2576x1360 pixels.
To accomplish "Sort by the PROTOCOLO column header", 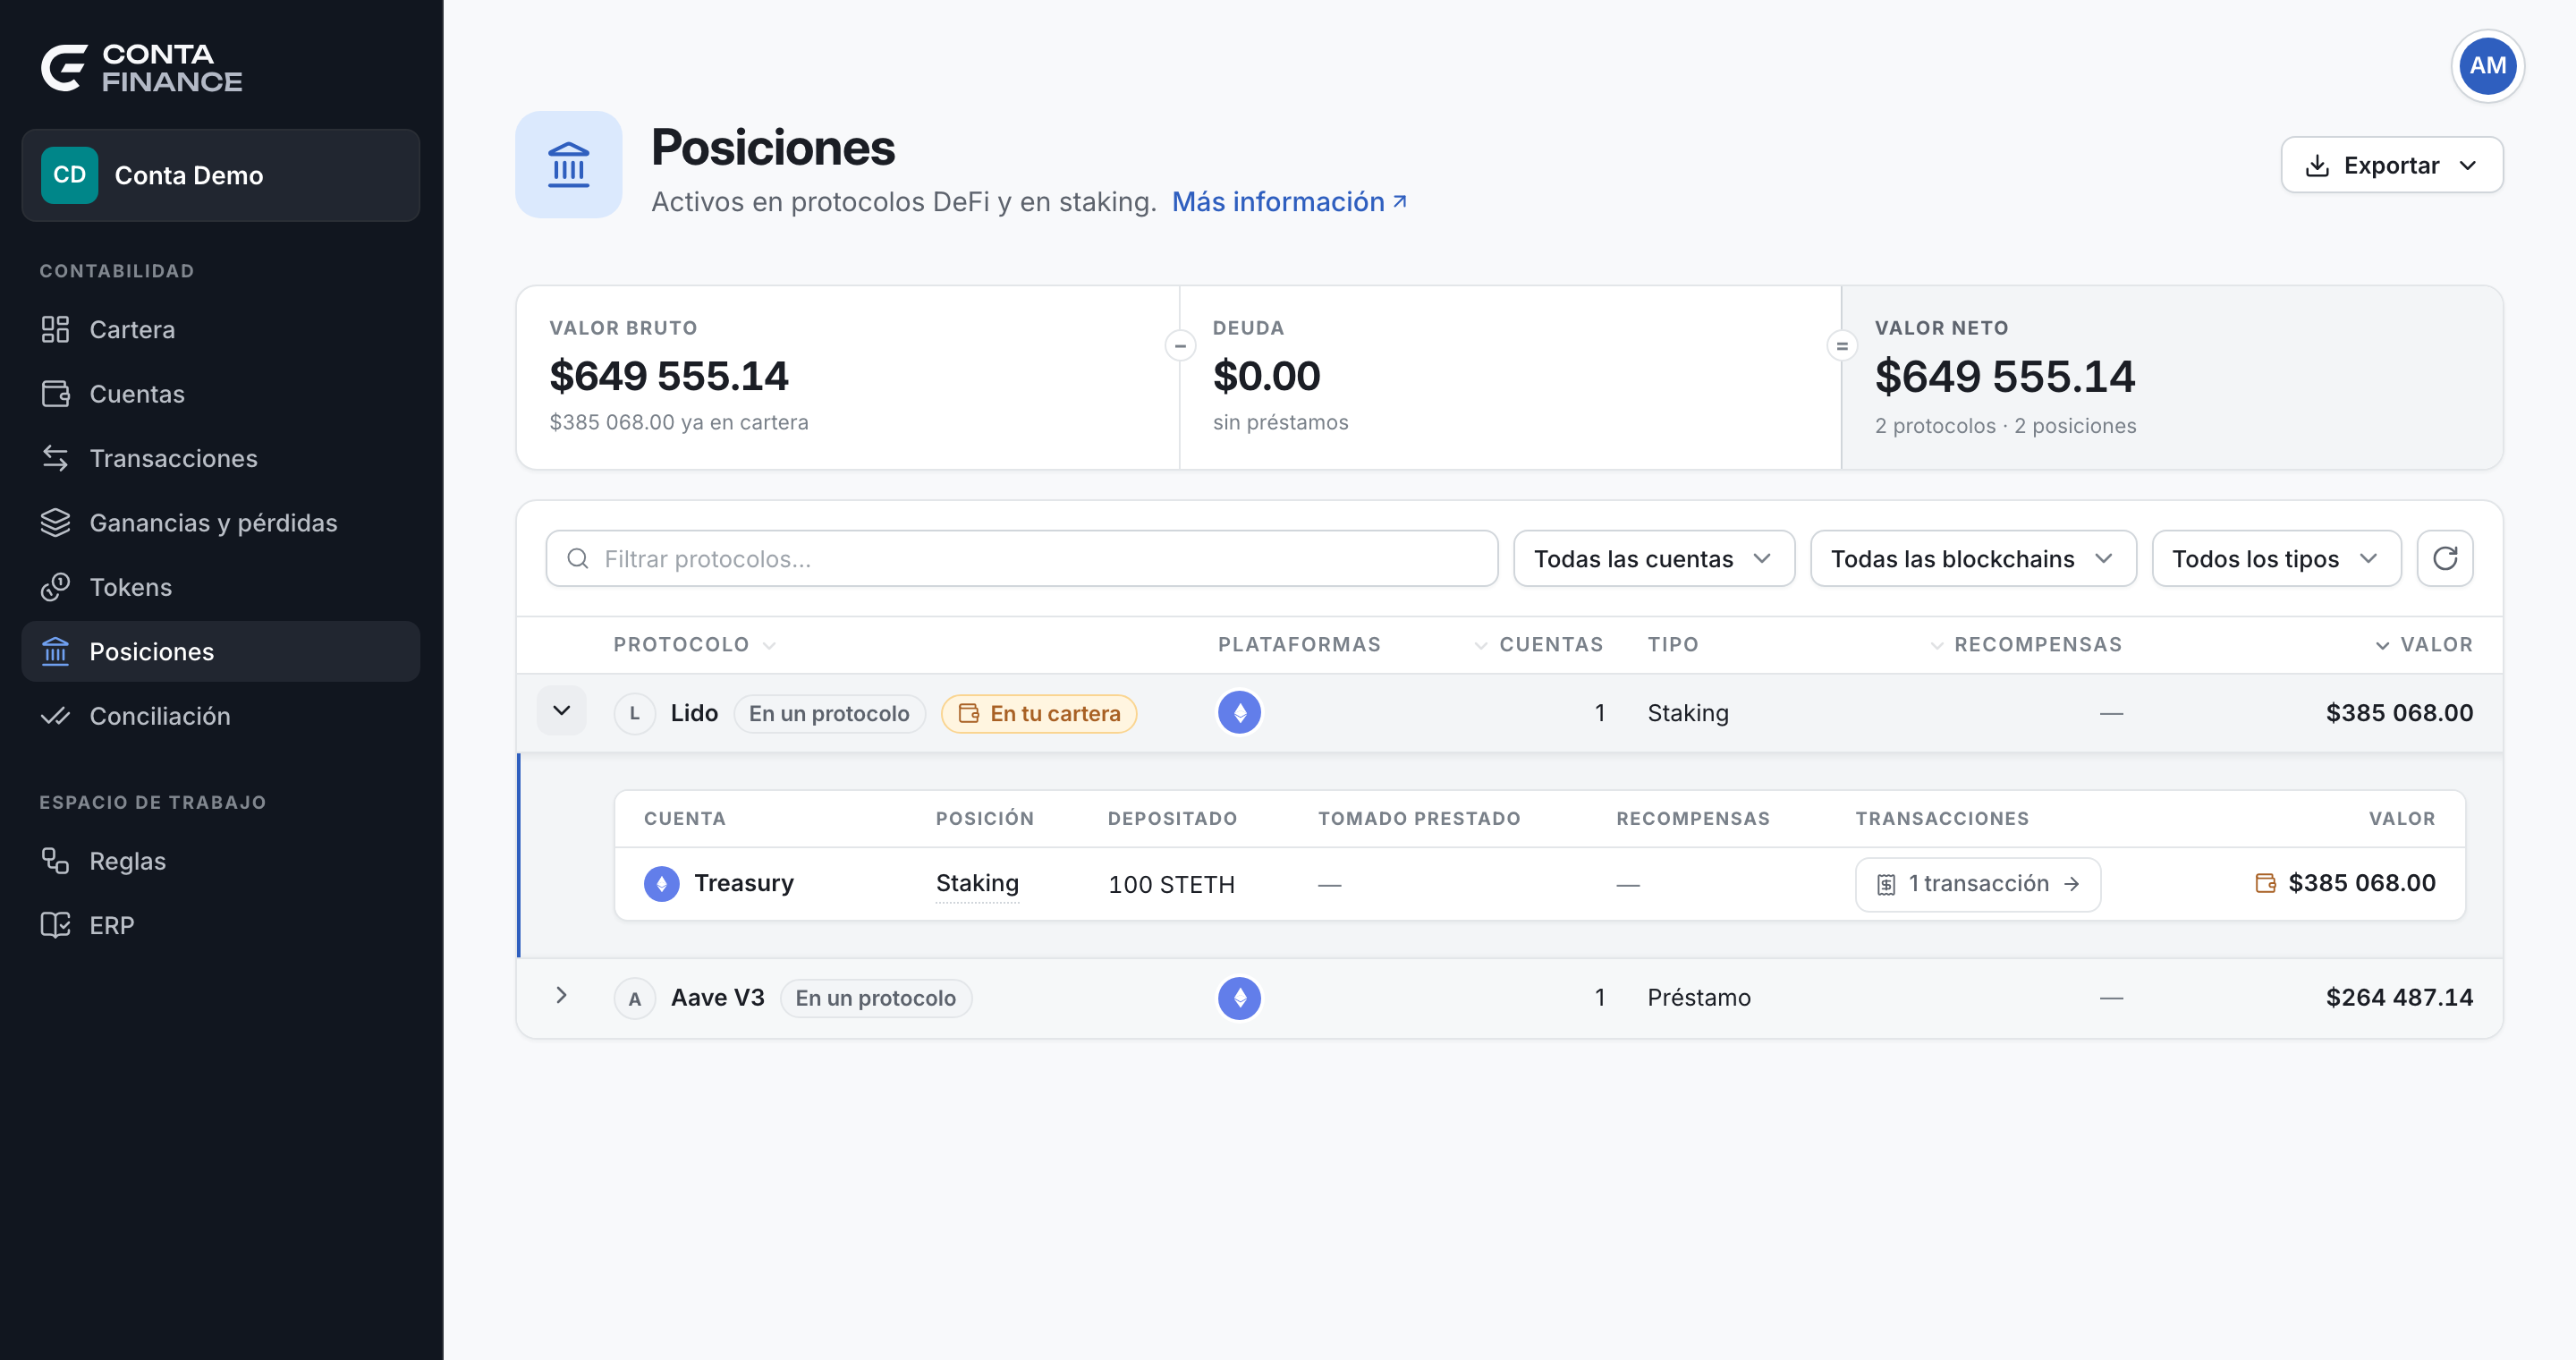I will coord(694,645).
